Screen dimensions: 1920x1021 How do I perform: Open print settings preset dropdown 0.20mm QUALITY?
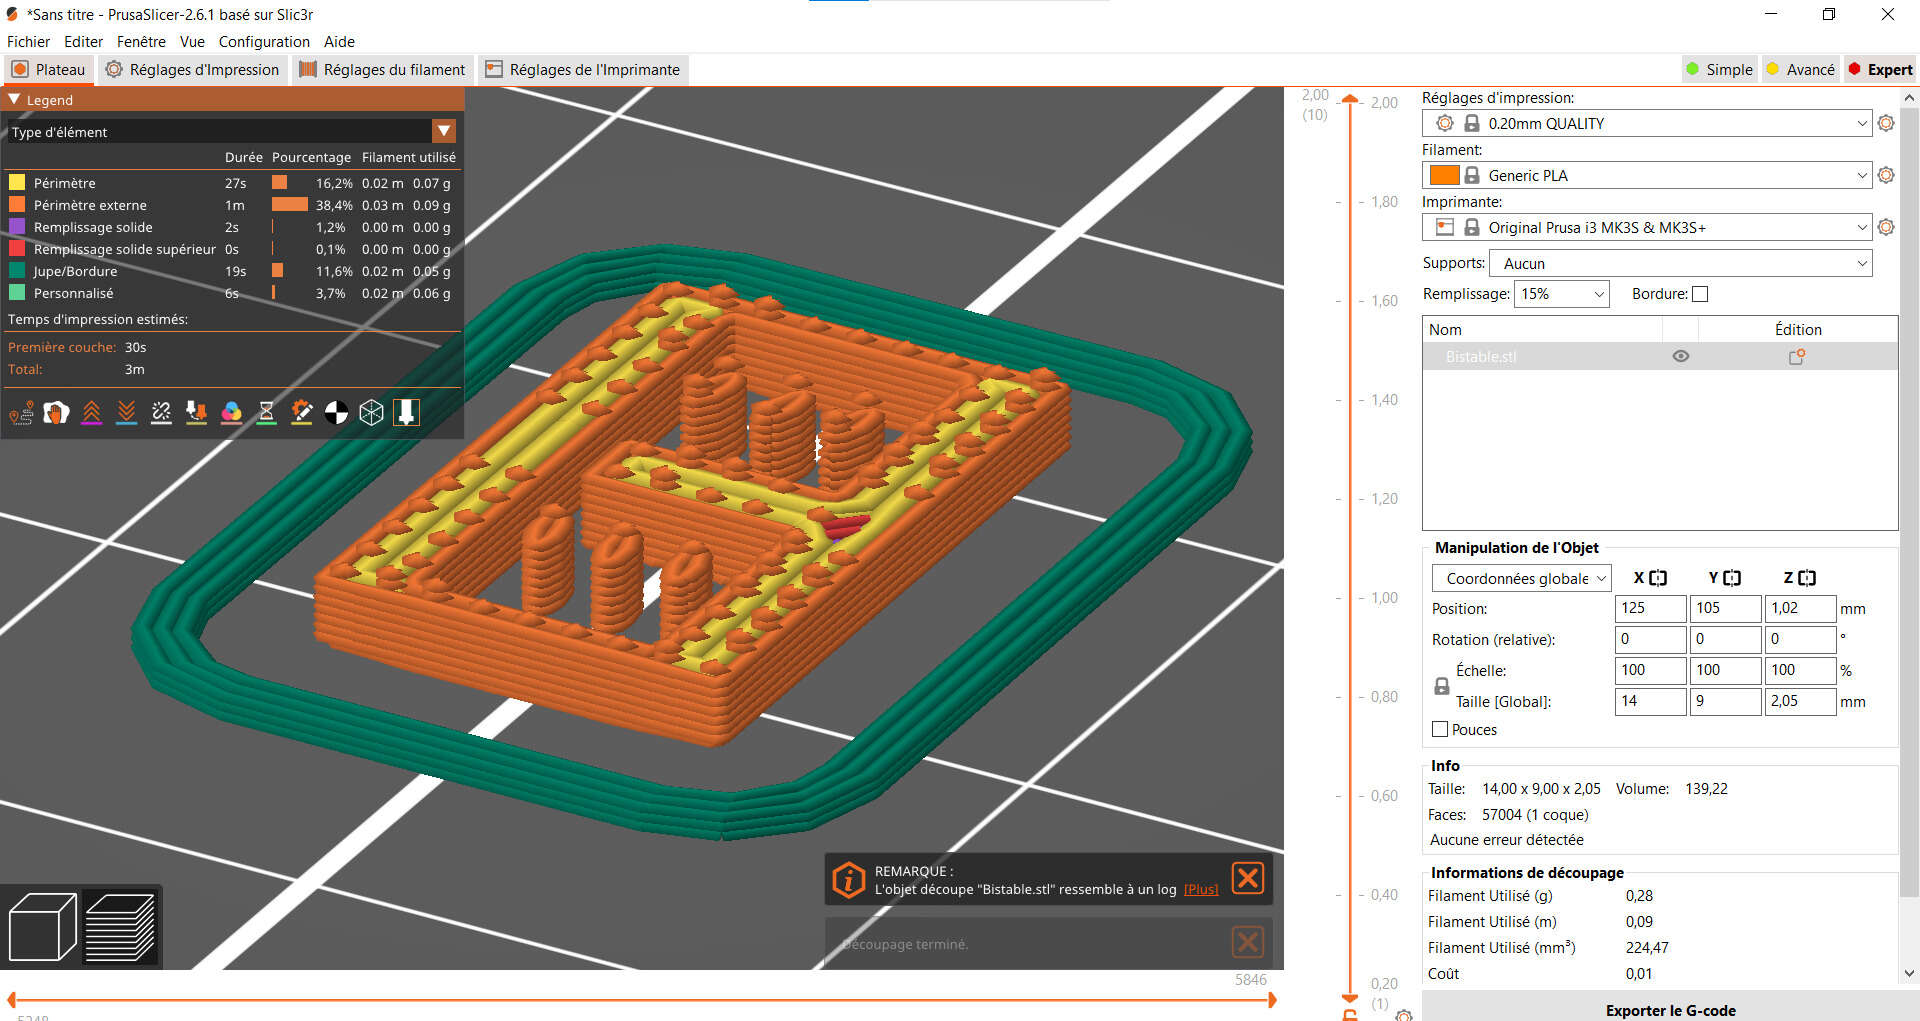1647,123
